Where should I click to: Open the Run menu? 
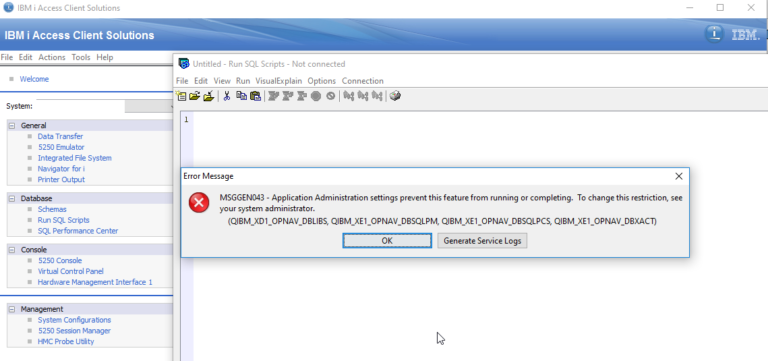coord(243,81)
